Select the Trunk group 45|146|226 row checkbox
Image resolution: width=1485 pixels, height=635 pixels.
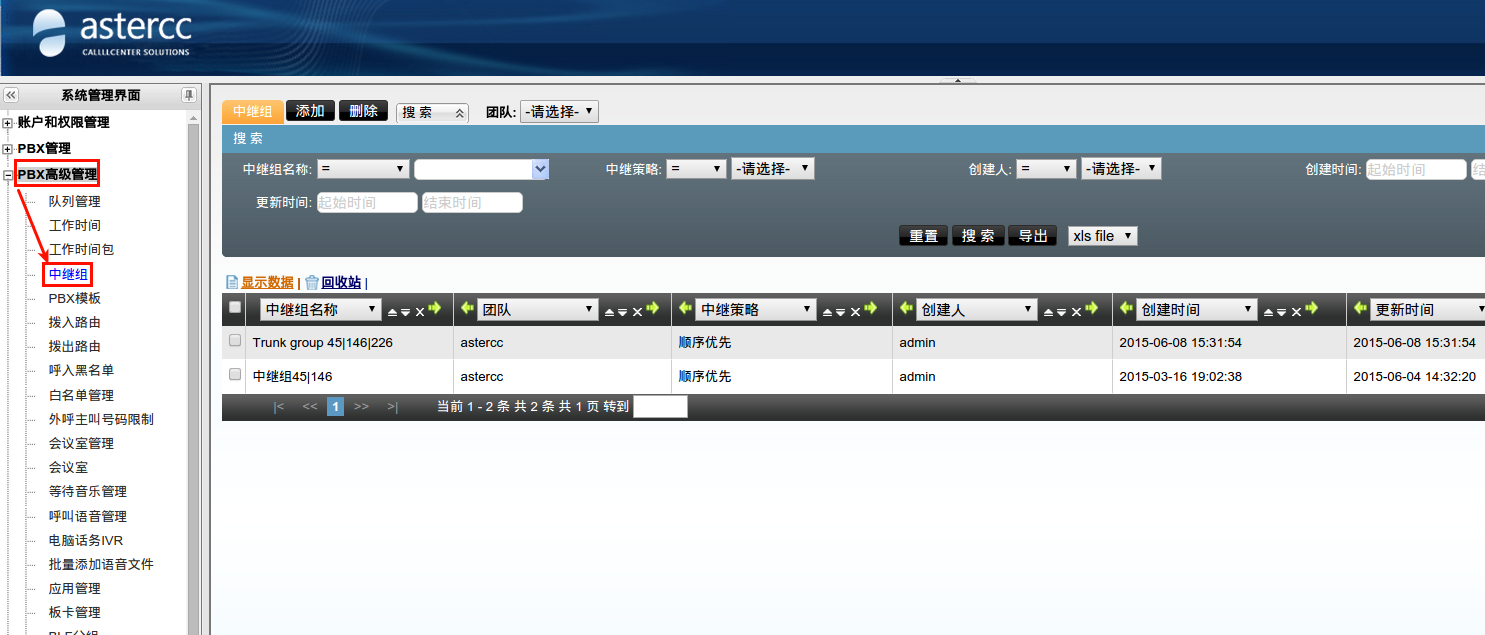[x=235, y=341]
